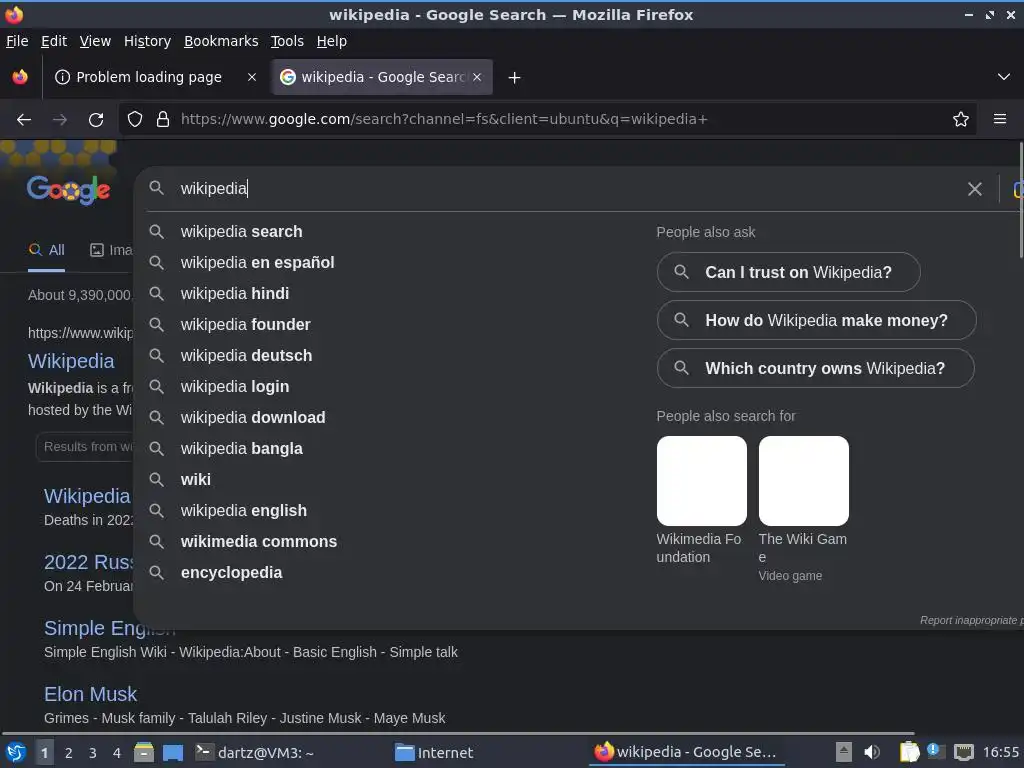Open the system start menu icon
The image size is (1024, 768).
click(15, 752)
